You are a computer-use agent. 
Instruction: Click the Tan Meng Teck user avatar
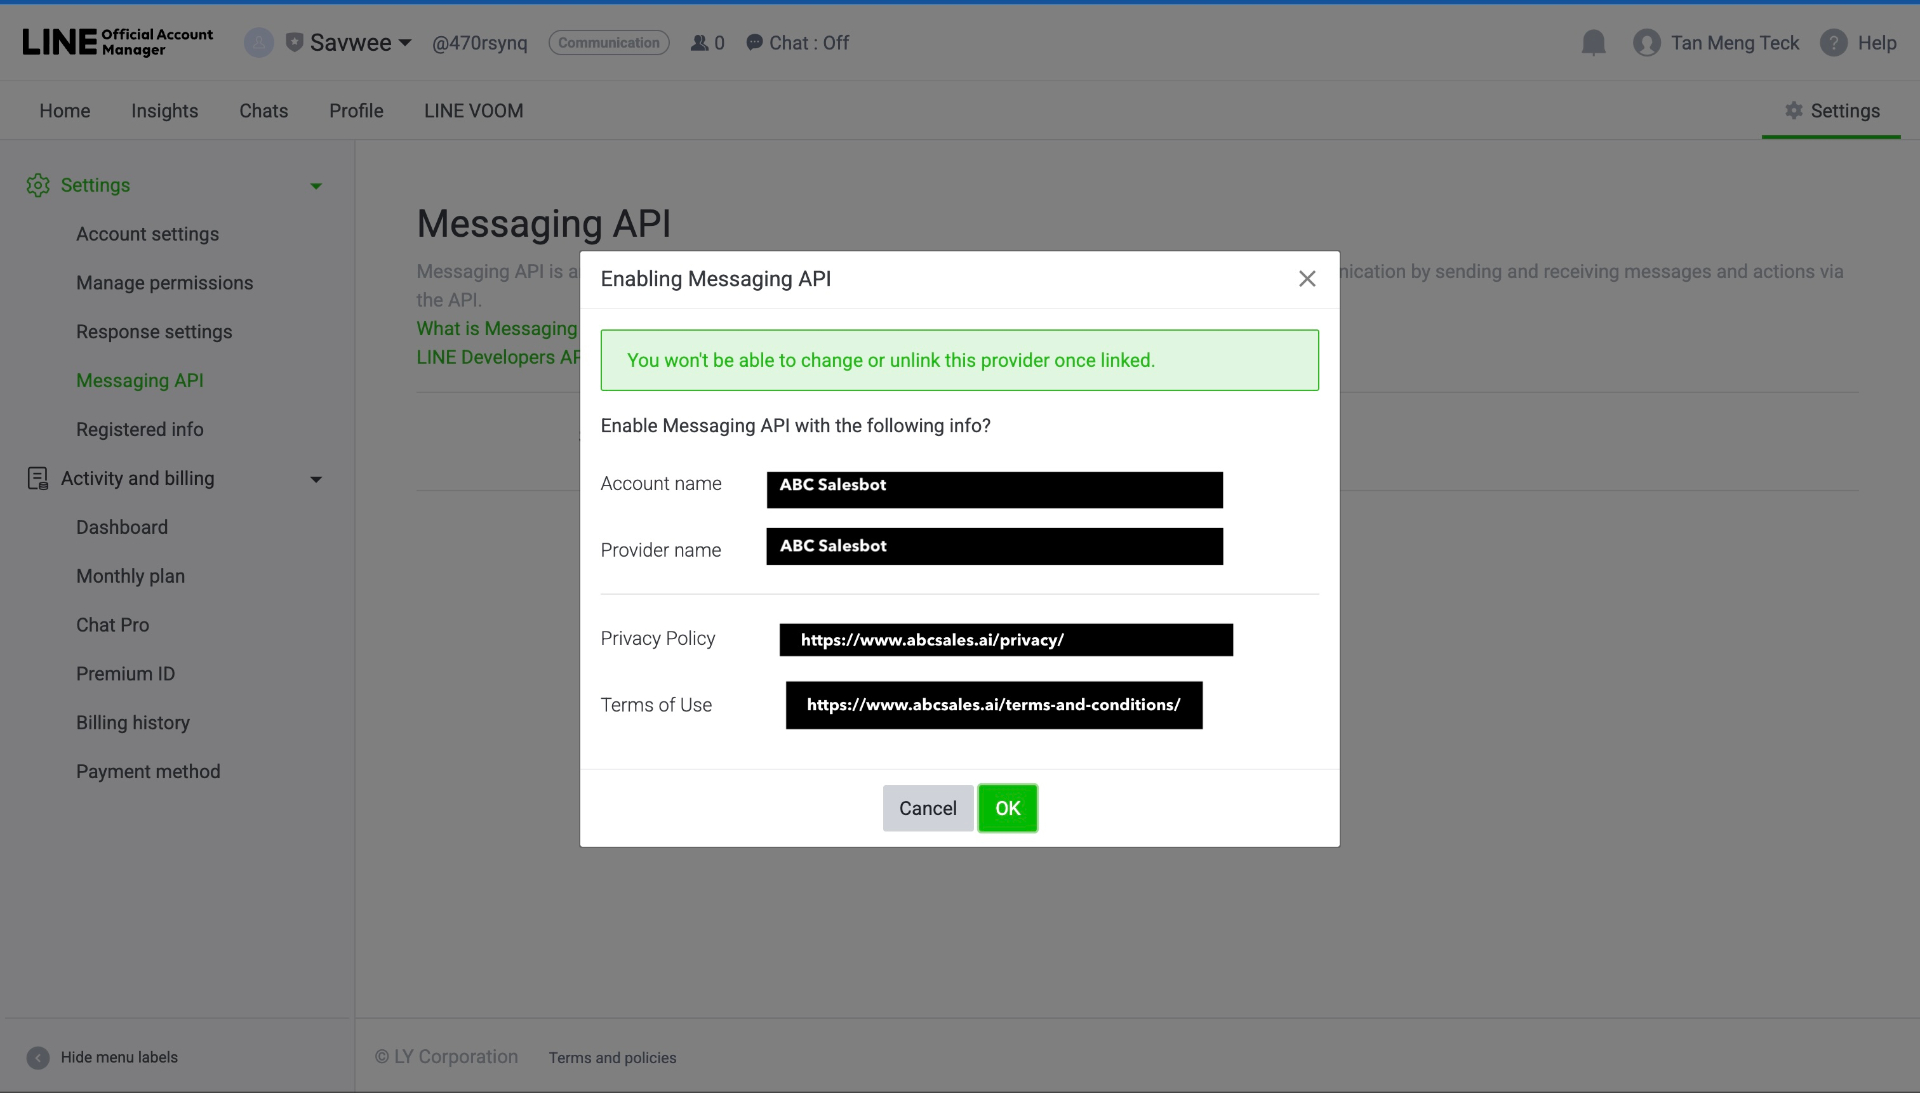(x=1646, y=43)
